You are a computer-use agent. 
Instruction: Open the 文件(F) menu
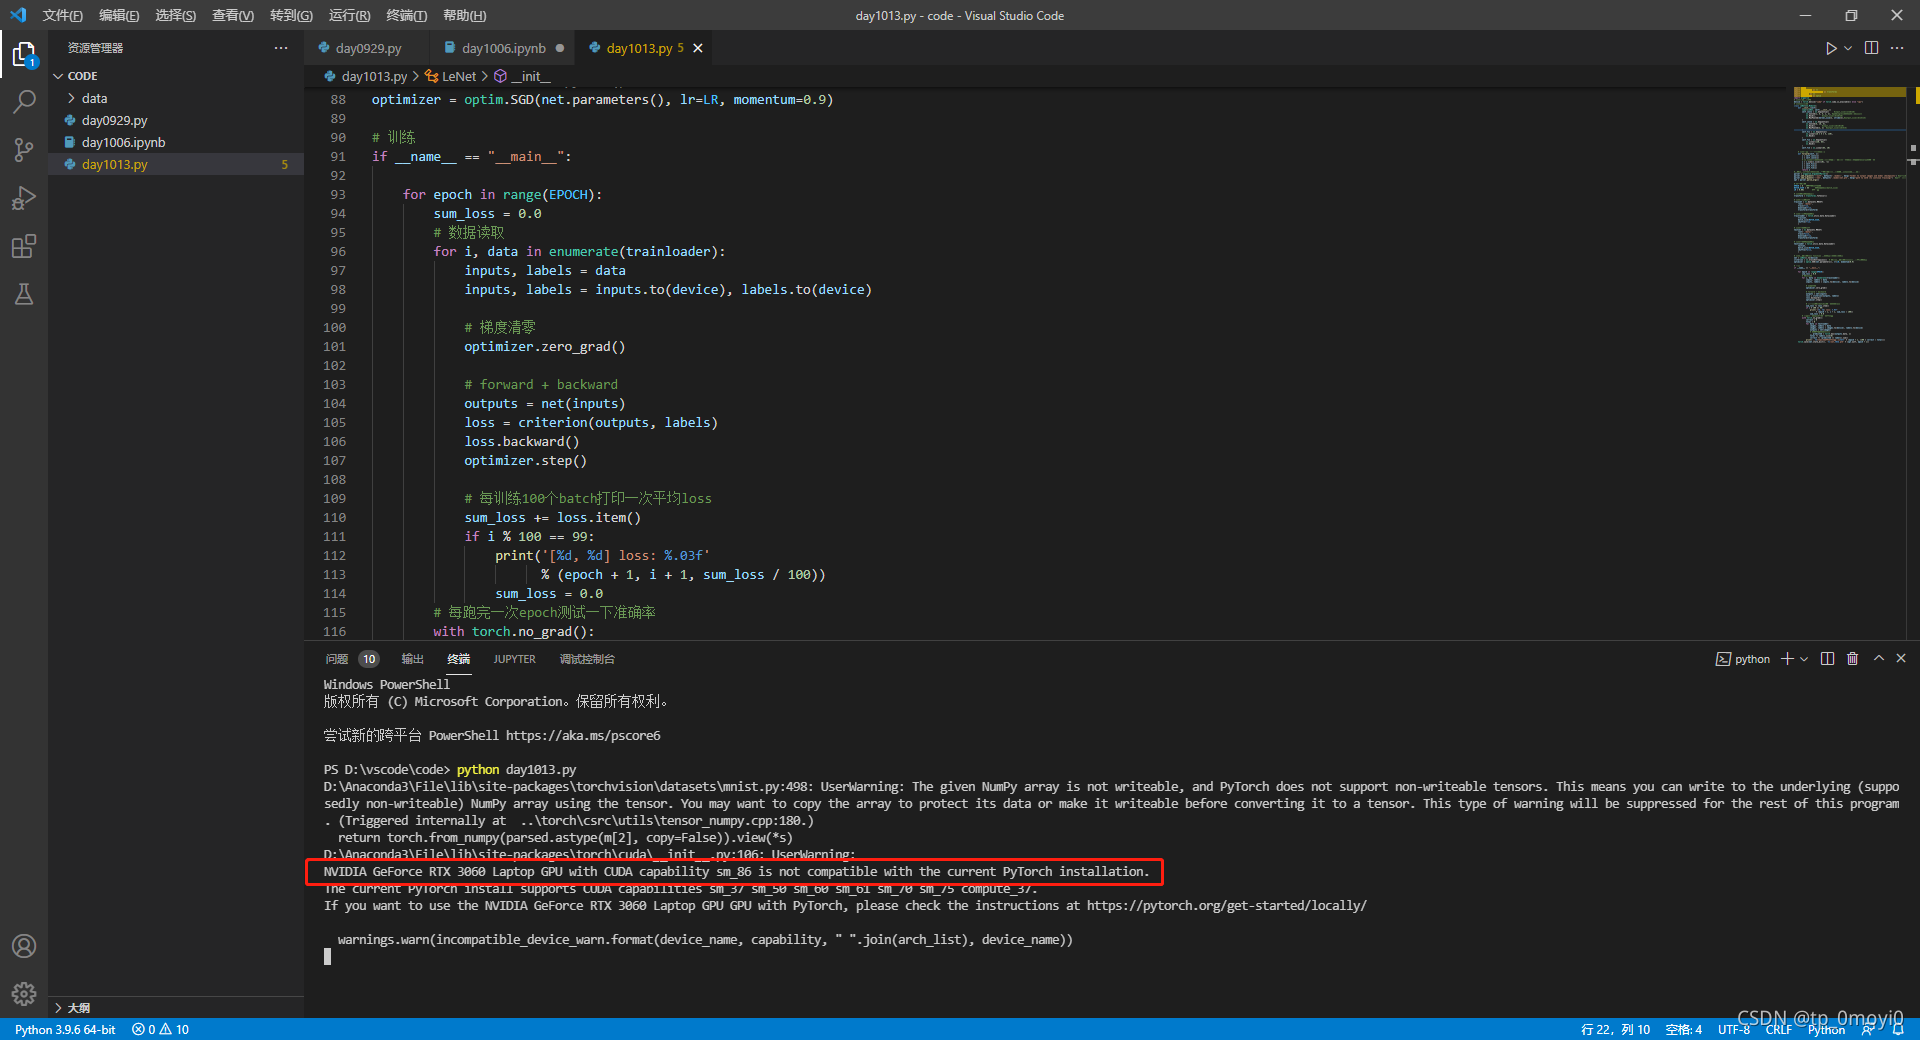click(x=62, y=15)
